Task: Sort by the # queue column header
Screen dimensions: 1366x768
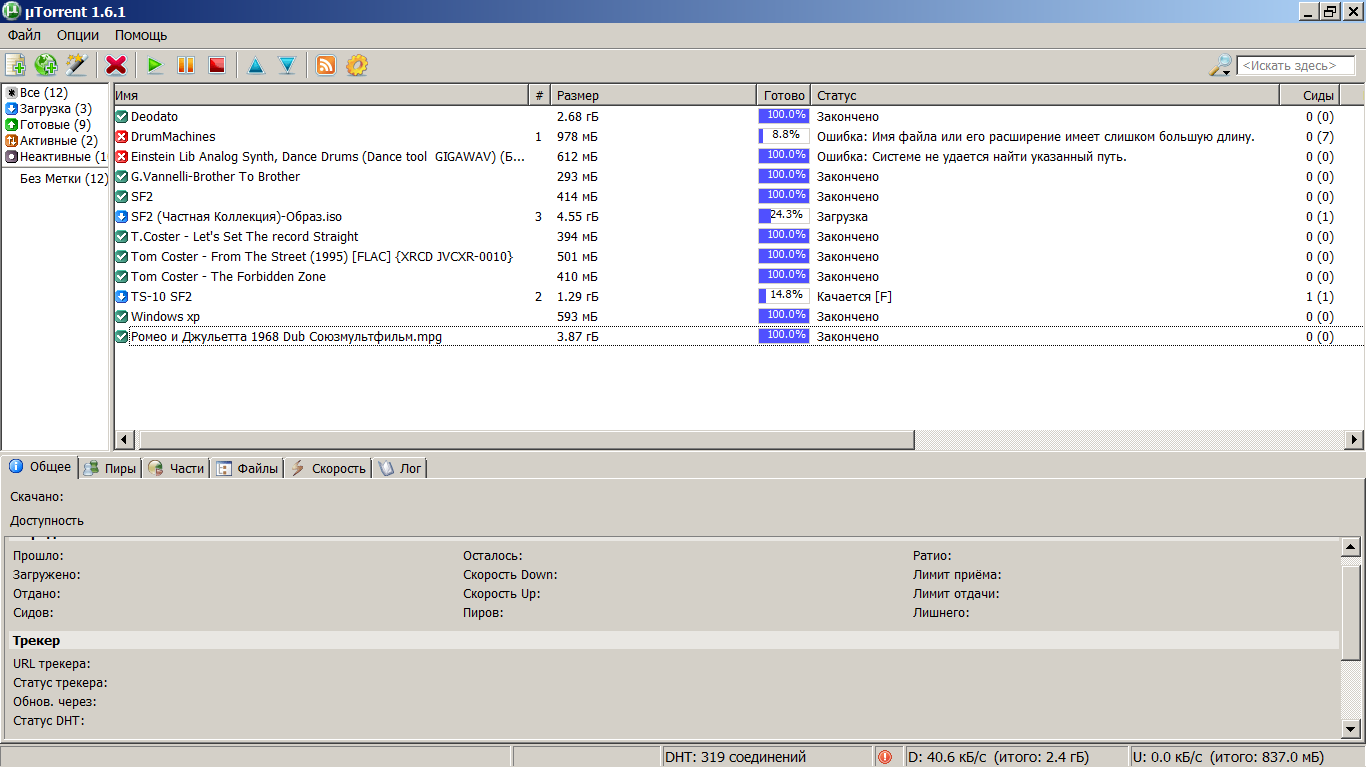Action: (540, 95)
